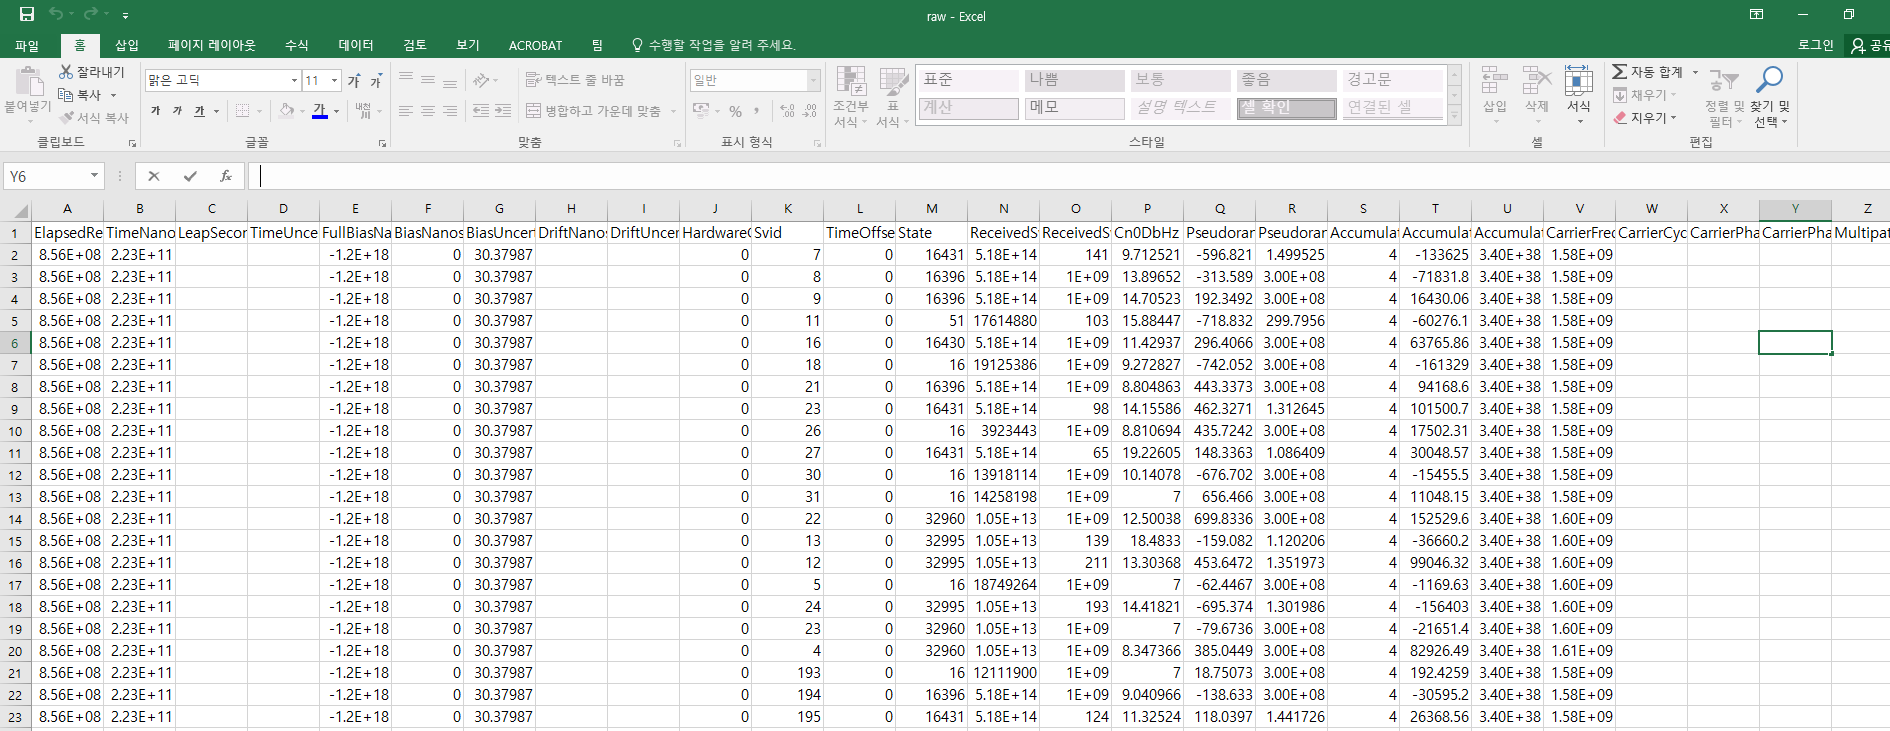
Task: Switch to the 삽입 (Insert) tab
Action: pyautogui.click(x=127, y=45)
